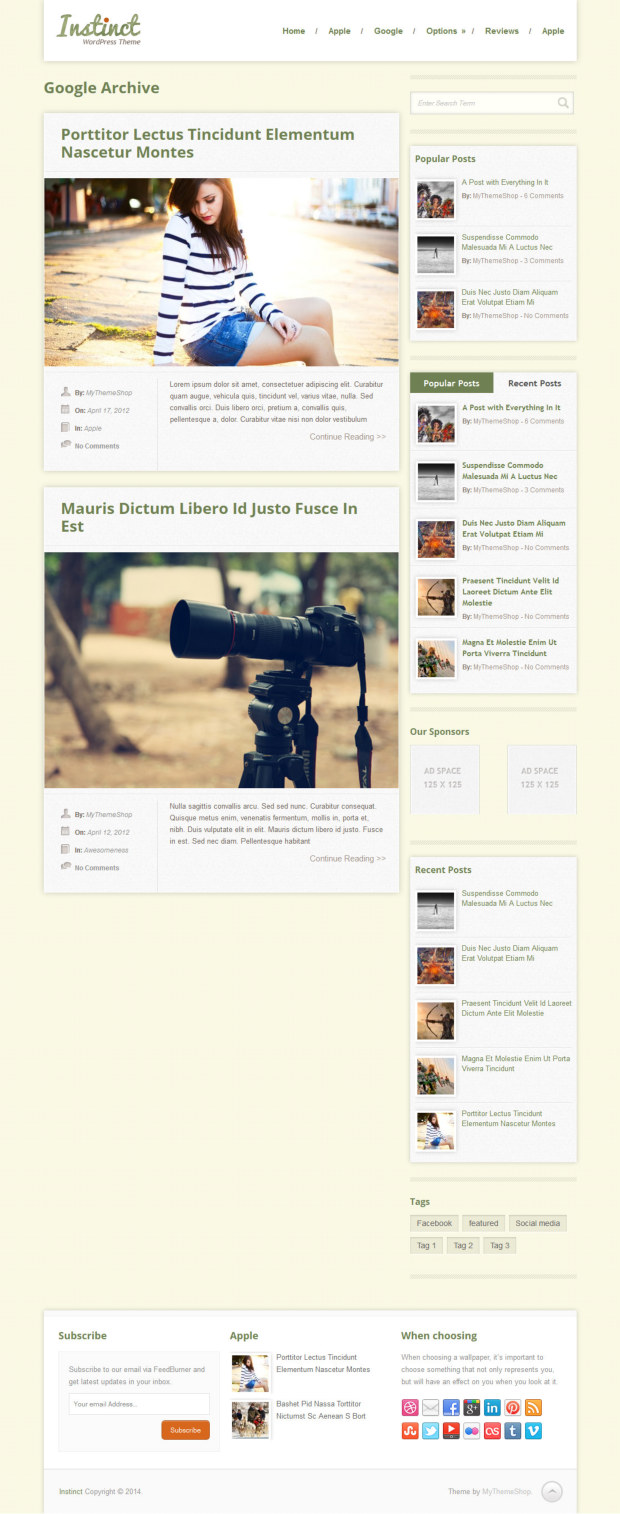Click the second Ad Space 125 x 125 sponsor box
Viewport: 620px width, 1514px height.
tap(542, 778)
